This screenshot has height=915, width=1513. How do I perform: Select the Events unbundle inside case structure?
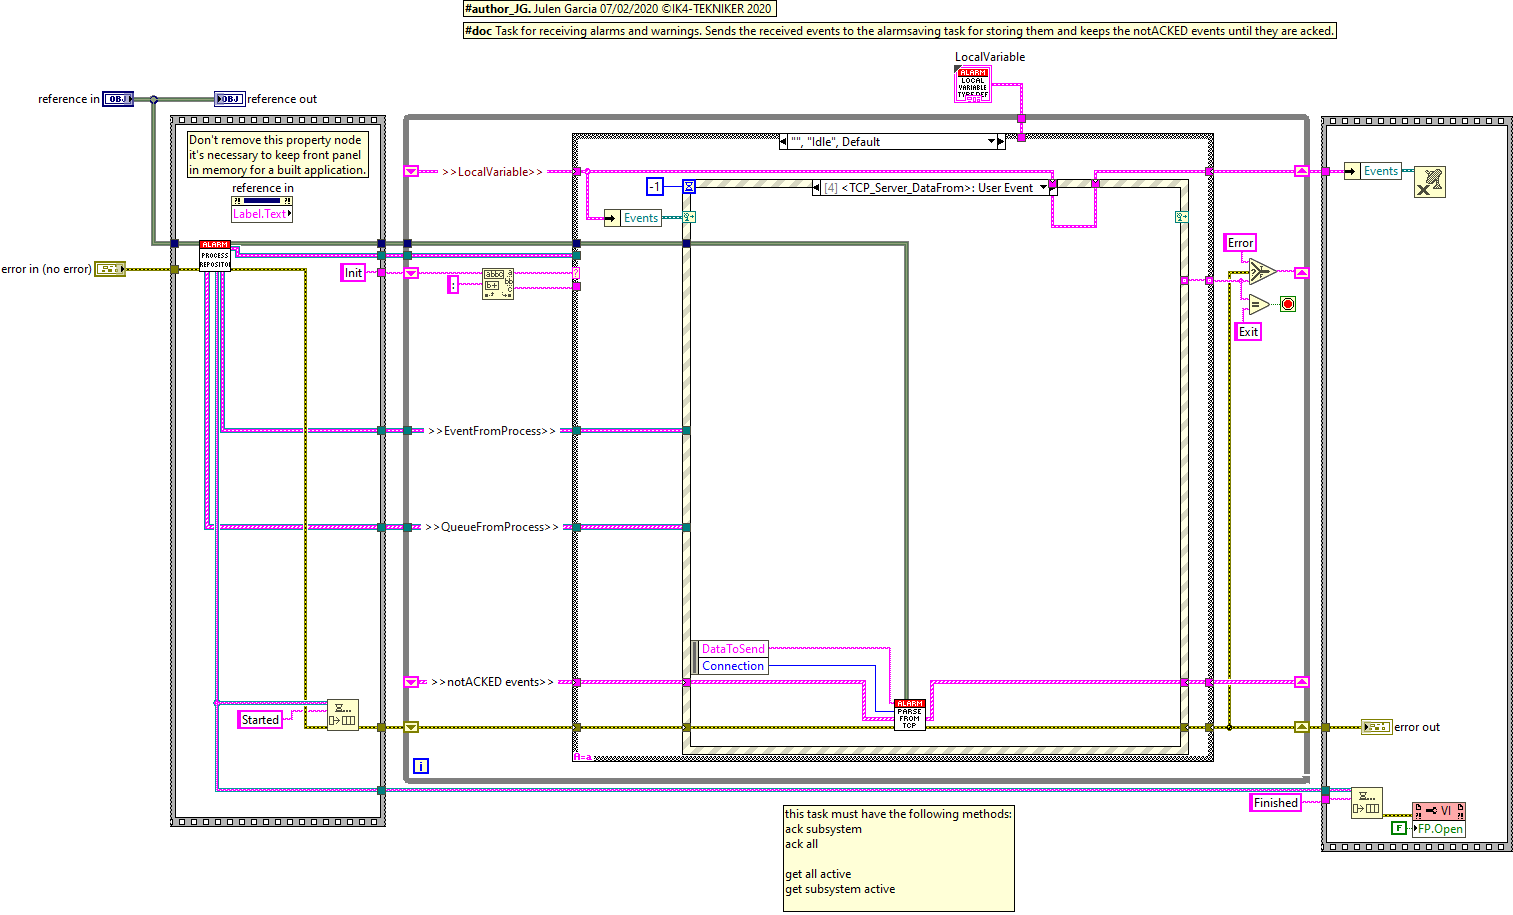633,218
